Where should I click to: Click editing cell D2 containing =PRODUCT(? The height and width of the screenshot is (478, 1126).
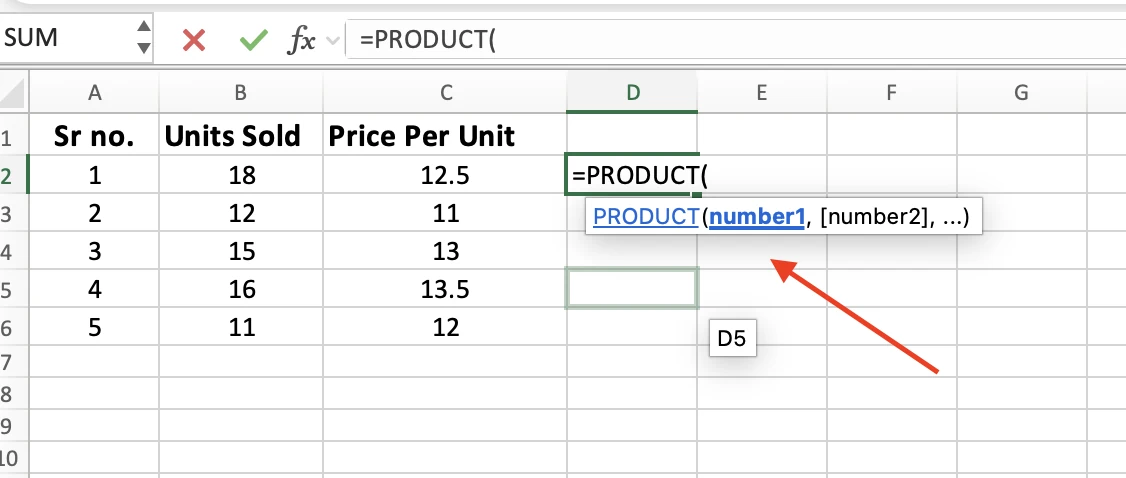click(x=632, y=174)
